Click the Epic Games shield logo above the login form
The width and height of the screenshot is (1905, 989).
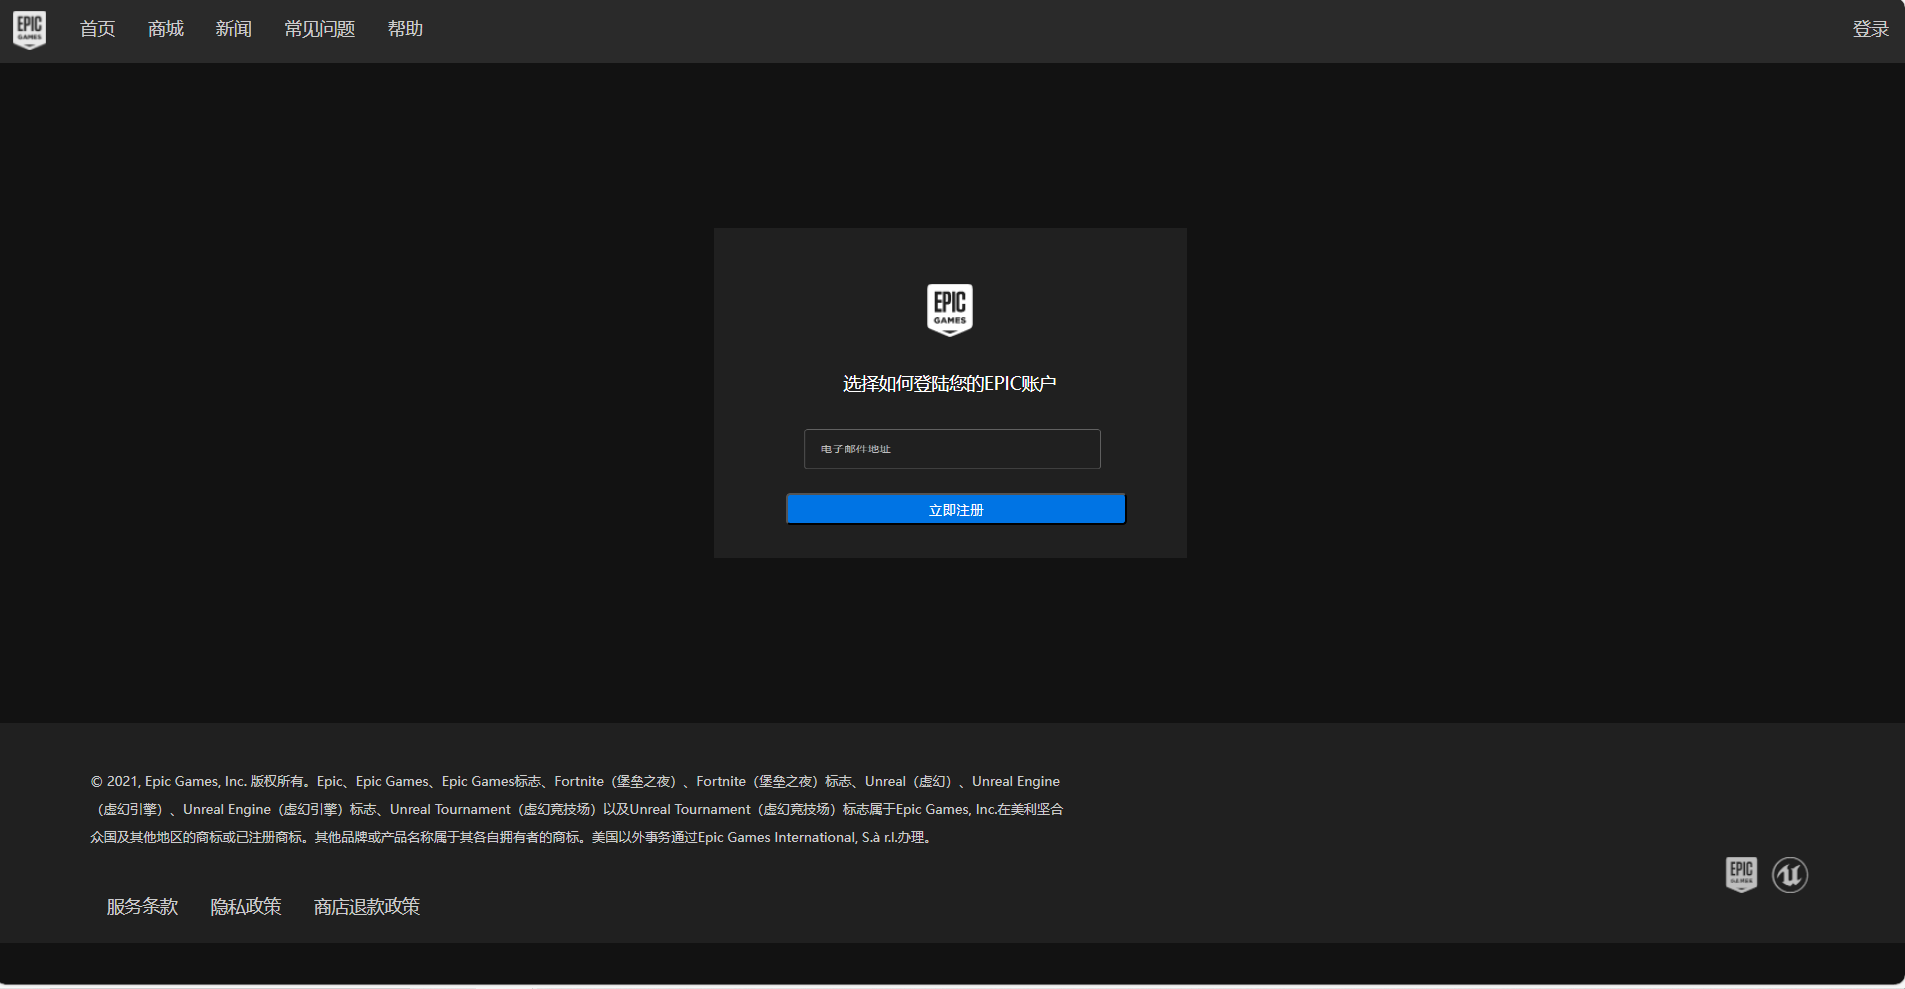coord(949,309)
